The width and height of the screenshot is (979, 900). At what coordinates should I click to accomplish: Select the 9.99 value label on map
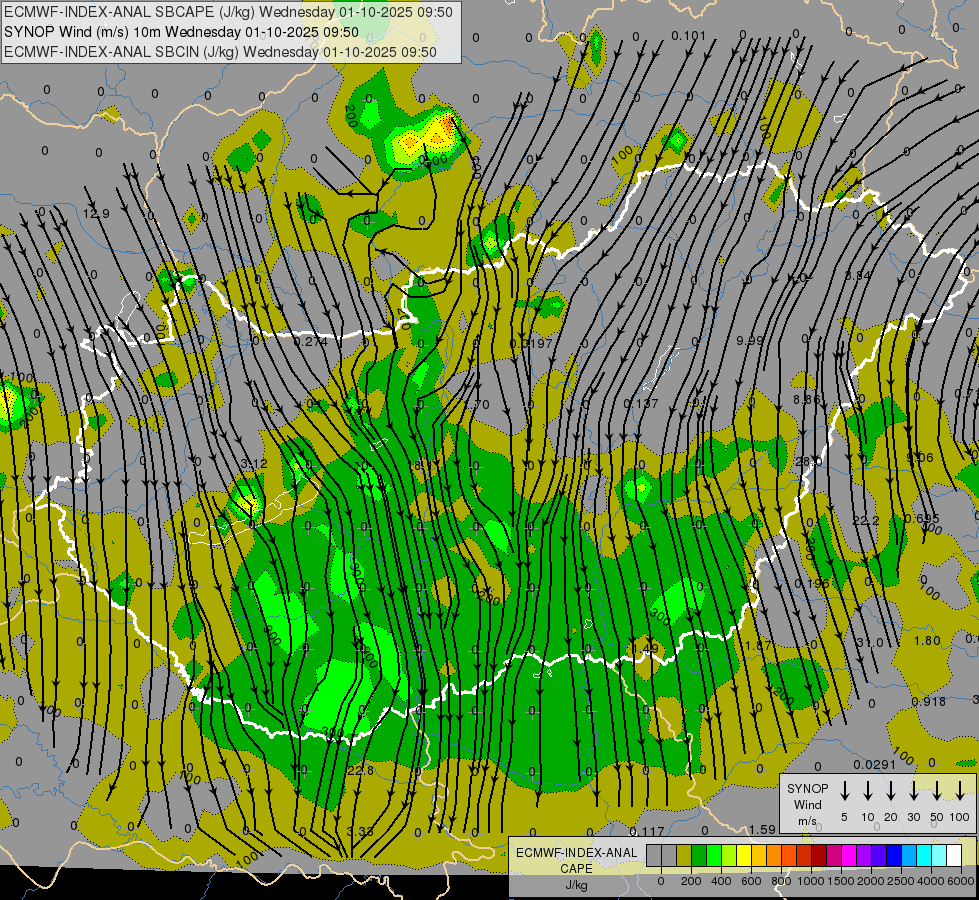pos(750,340)
